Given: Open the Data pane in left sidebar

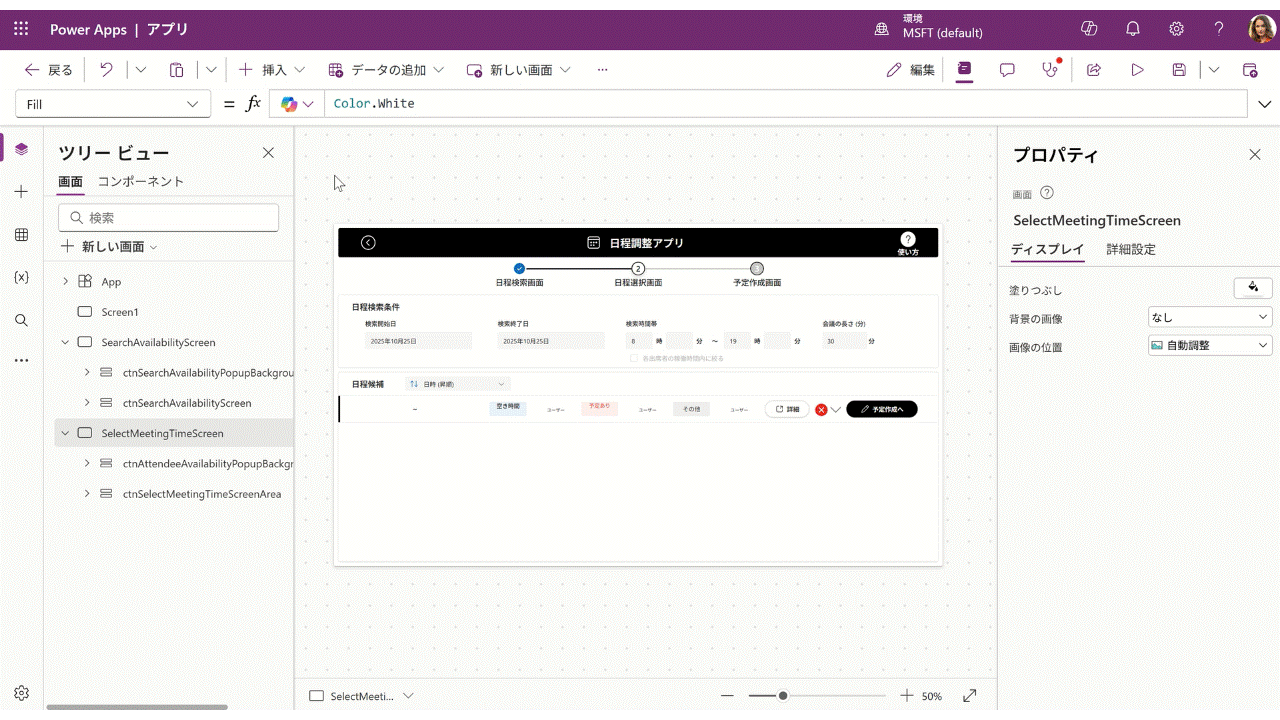Looking at the screenshot, I should pos(21,234).
